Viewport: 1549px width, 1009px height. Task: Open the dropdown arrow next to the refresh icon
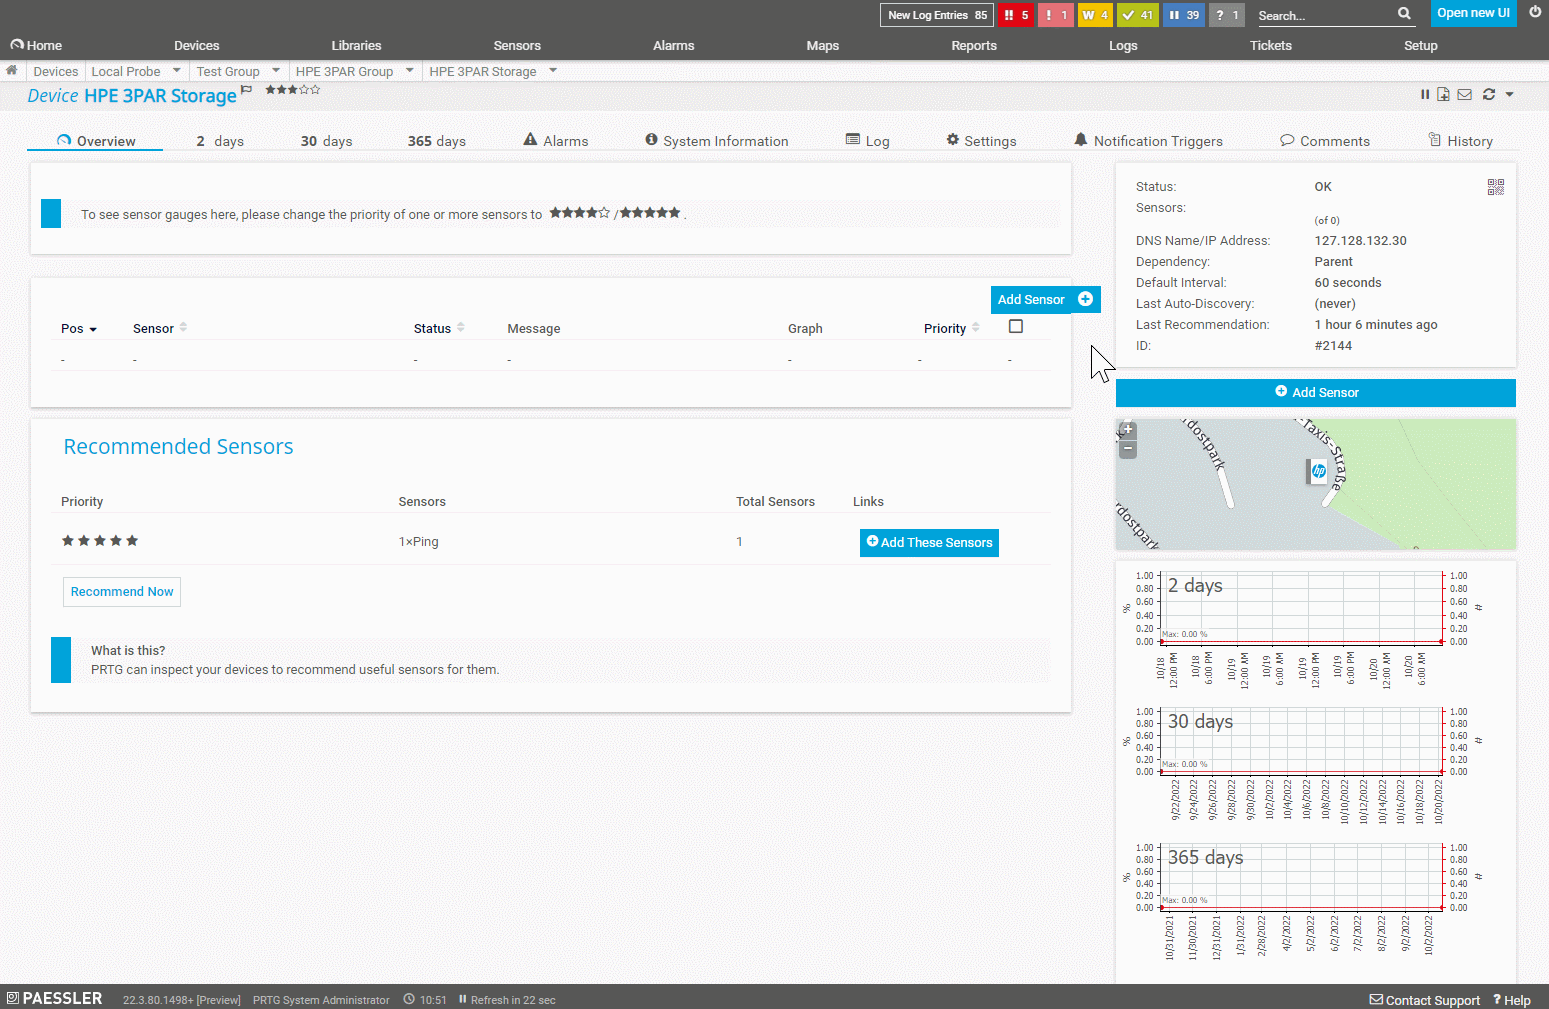click(1509, 94)
